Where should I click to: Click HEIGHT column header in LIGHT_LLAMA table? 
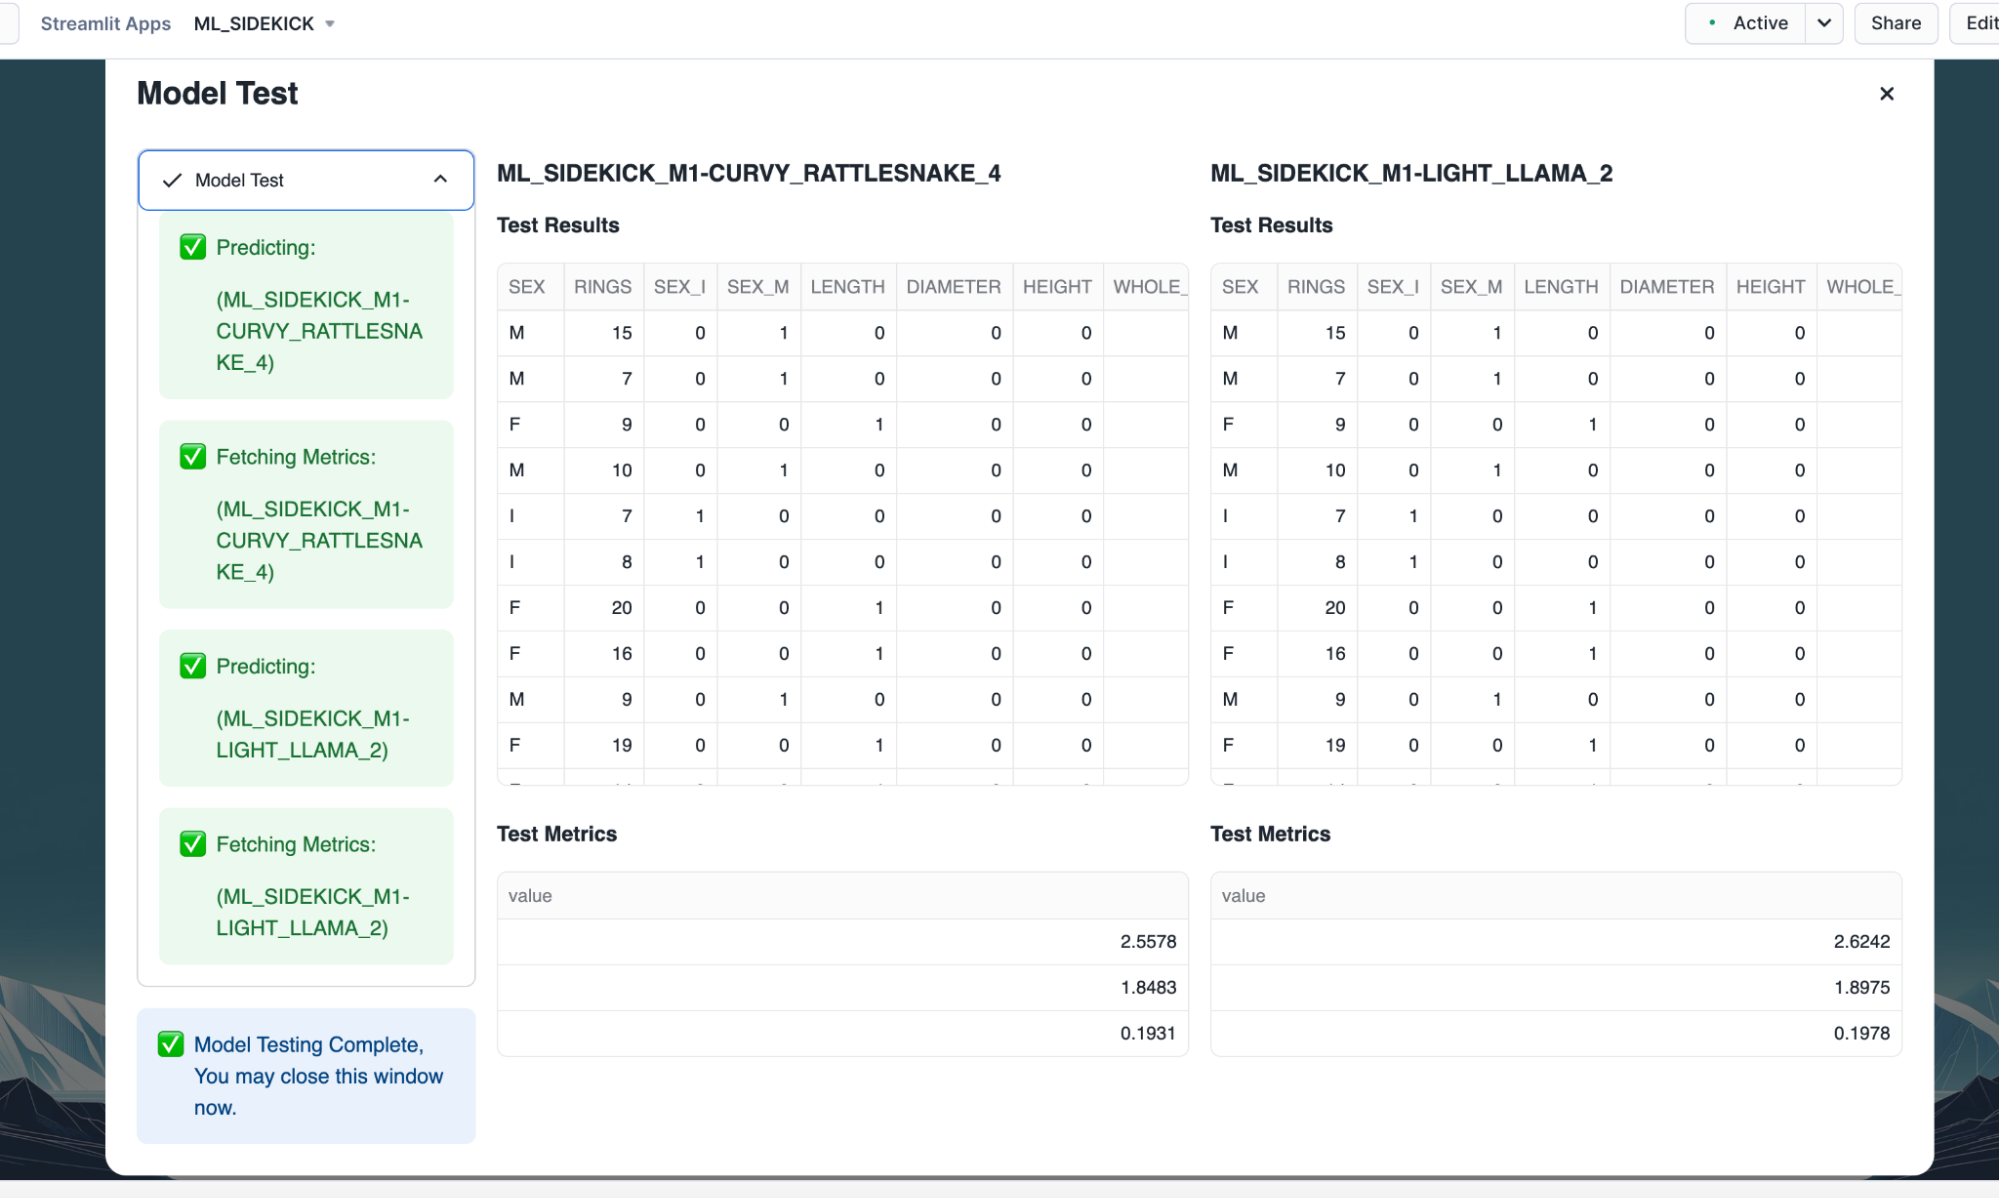1770,287
